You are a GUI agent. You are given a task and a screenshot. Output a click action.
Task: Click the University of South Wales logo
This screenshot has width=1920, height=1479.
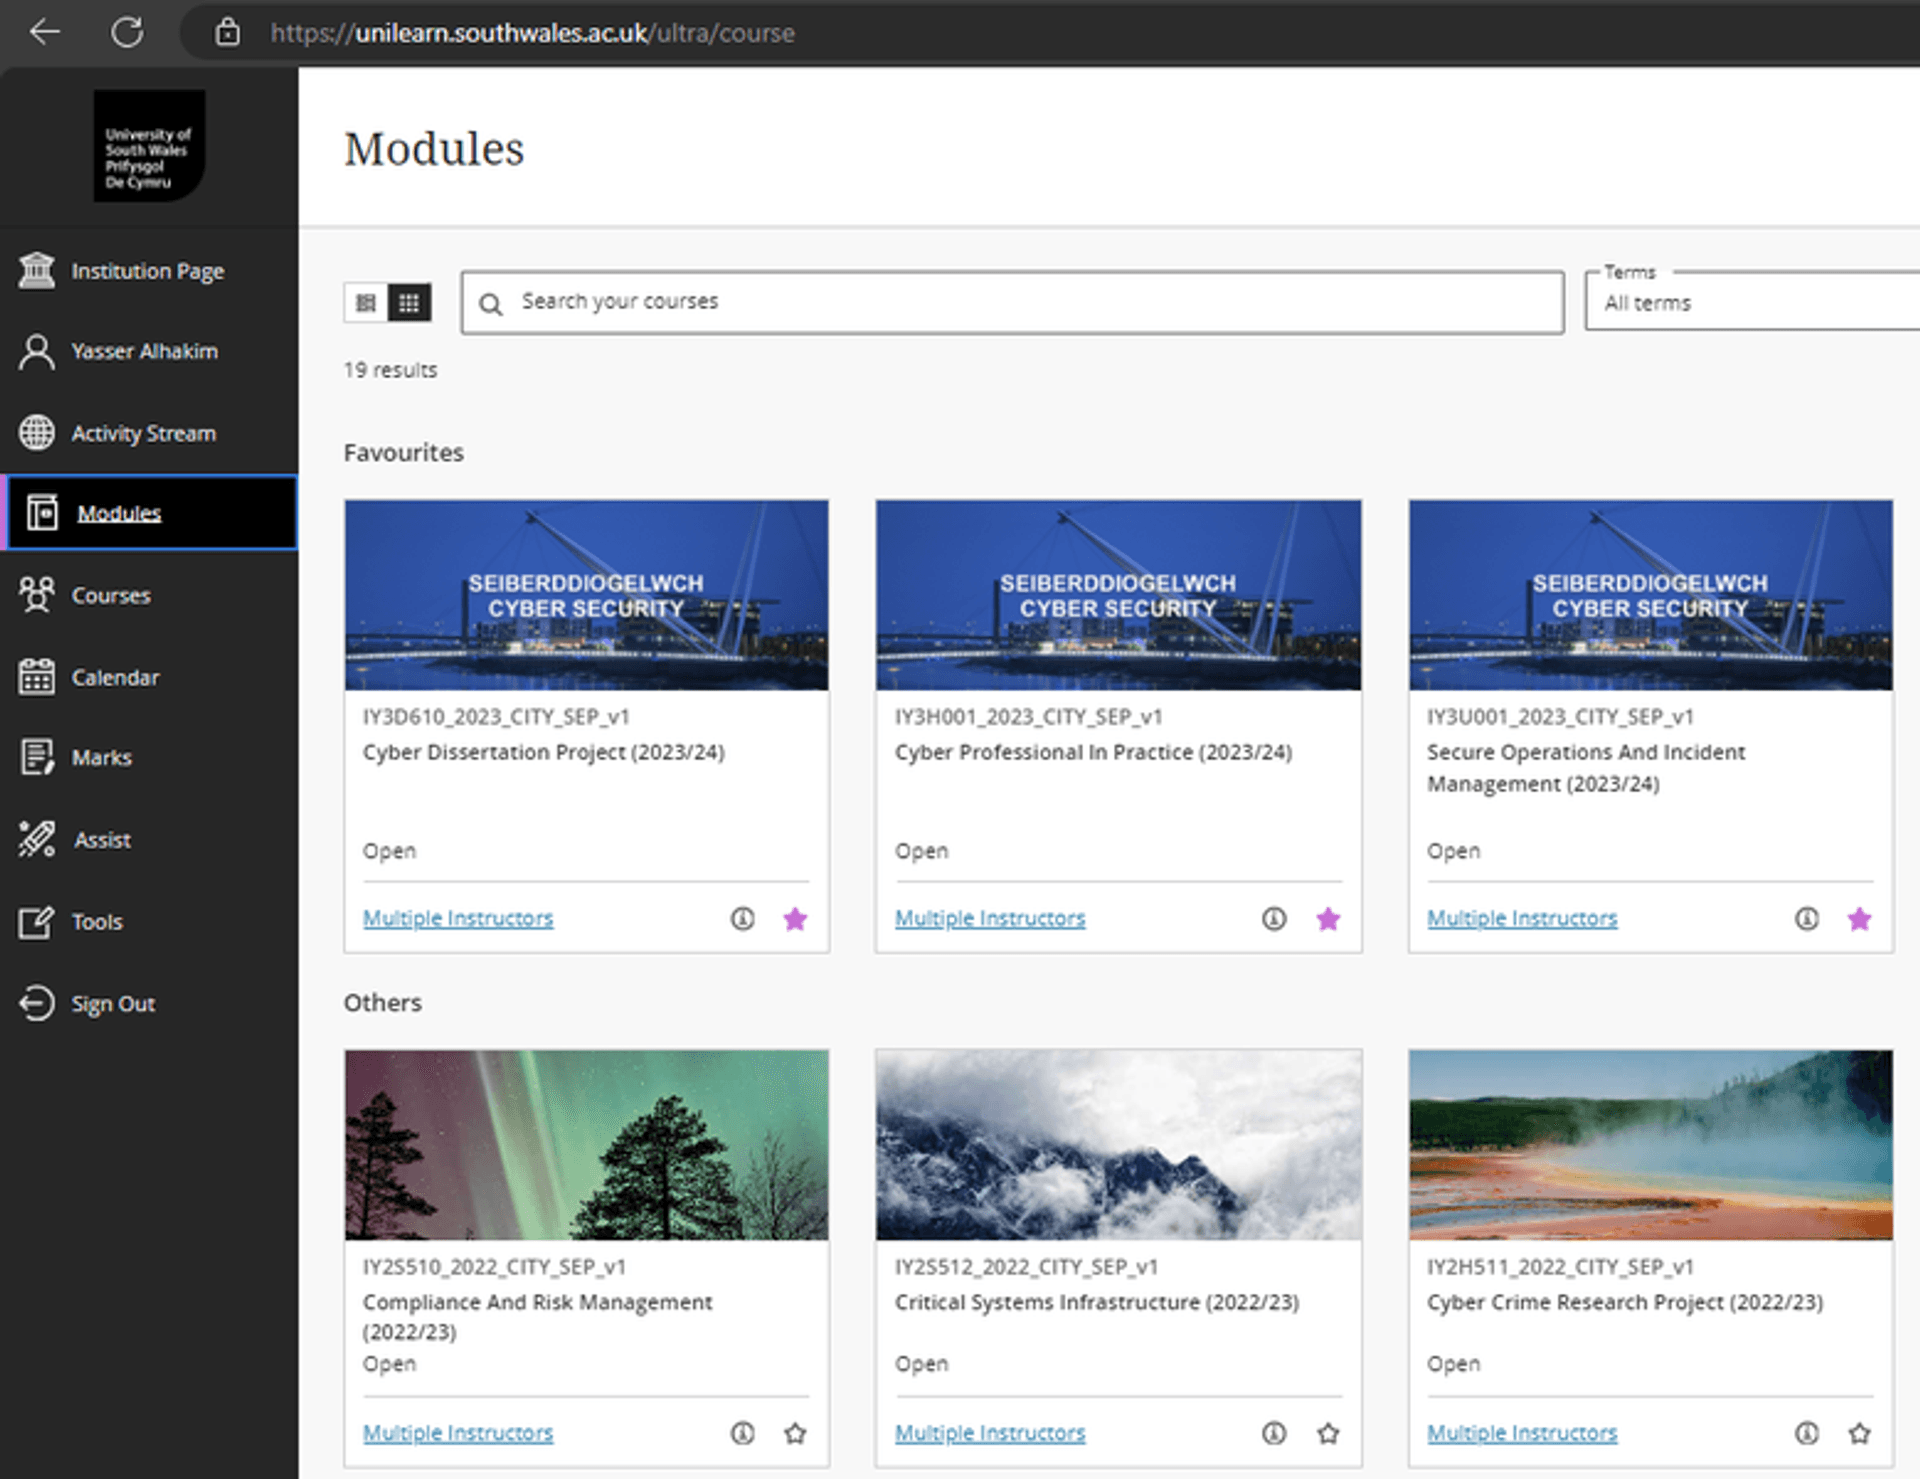click(x=149, y=146)
